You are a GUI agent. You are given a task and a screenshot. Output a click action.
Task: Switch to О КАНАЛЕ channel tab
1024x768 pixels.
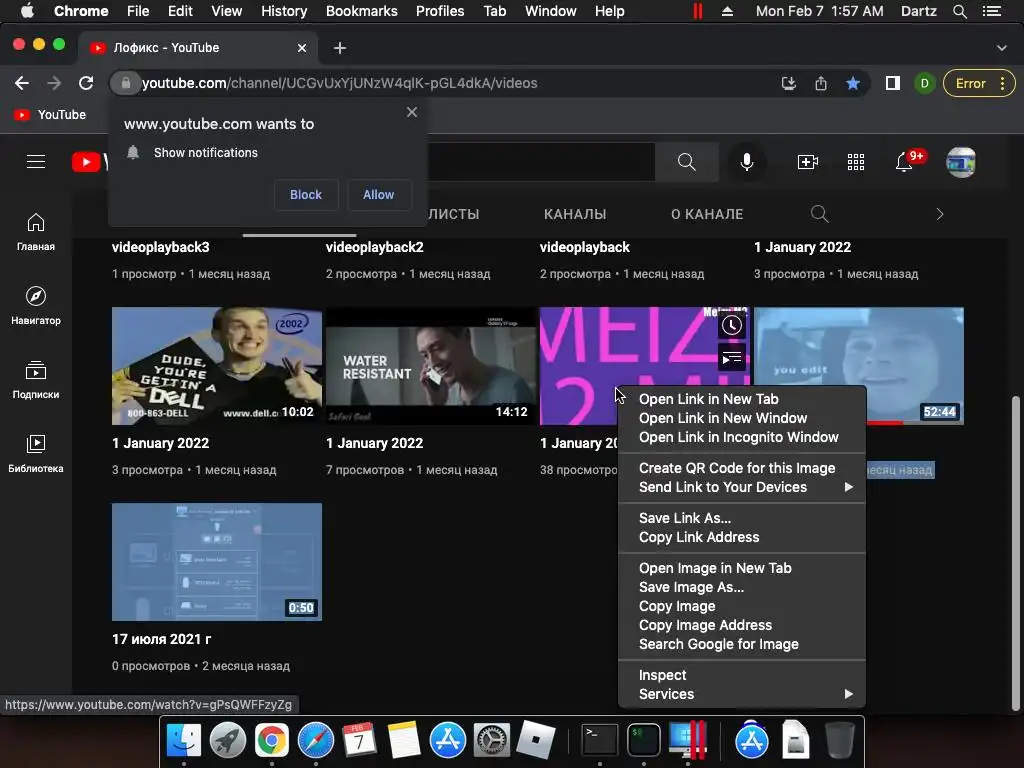pyautogui.click(x=707, y=214)
